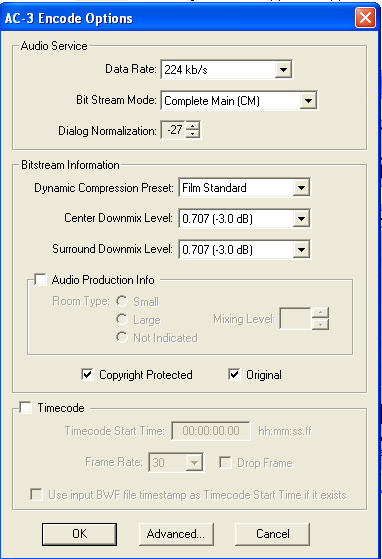This screenshot has width=382, height=559.
Task: Expand the Bit Stream Mode dropdown
Action: tap(308, 101)
